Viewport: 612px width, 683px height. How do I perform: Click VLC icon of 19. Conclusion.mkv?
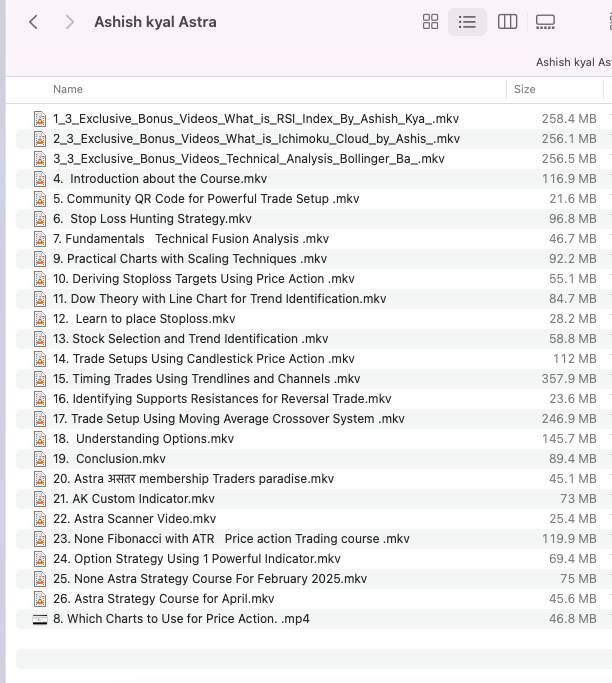[x=40, y=459]
